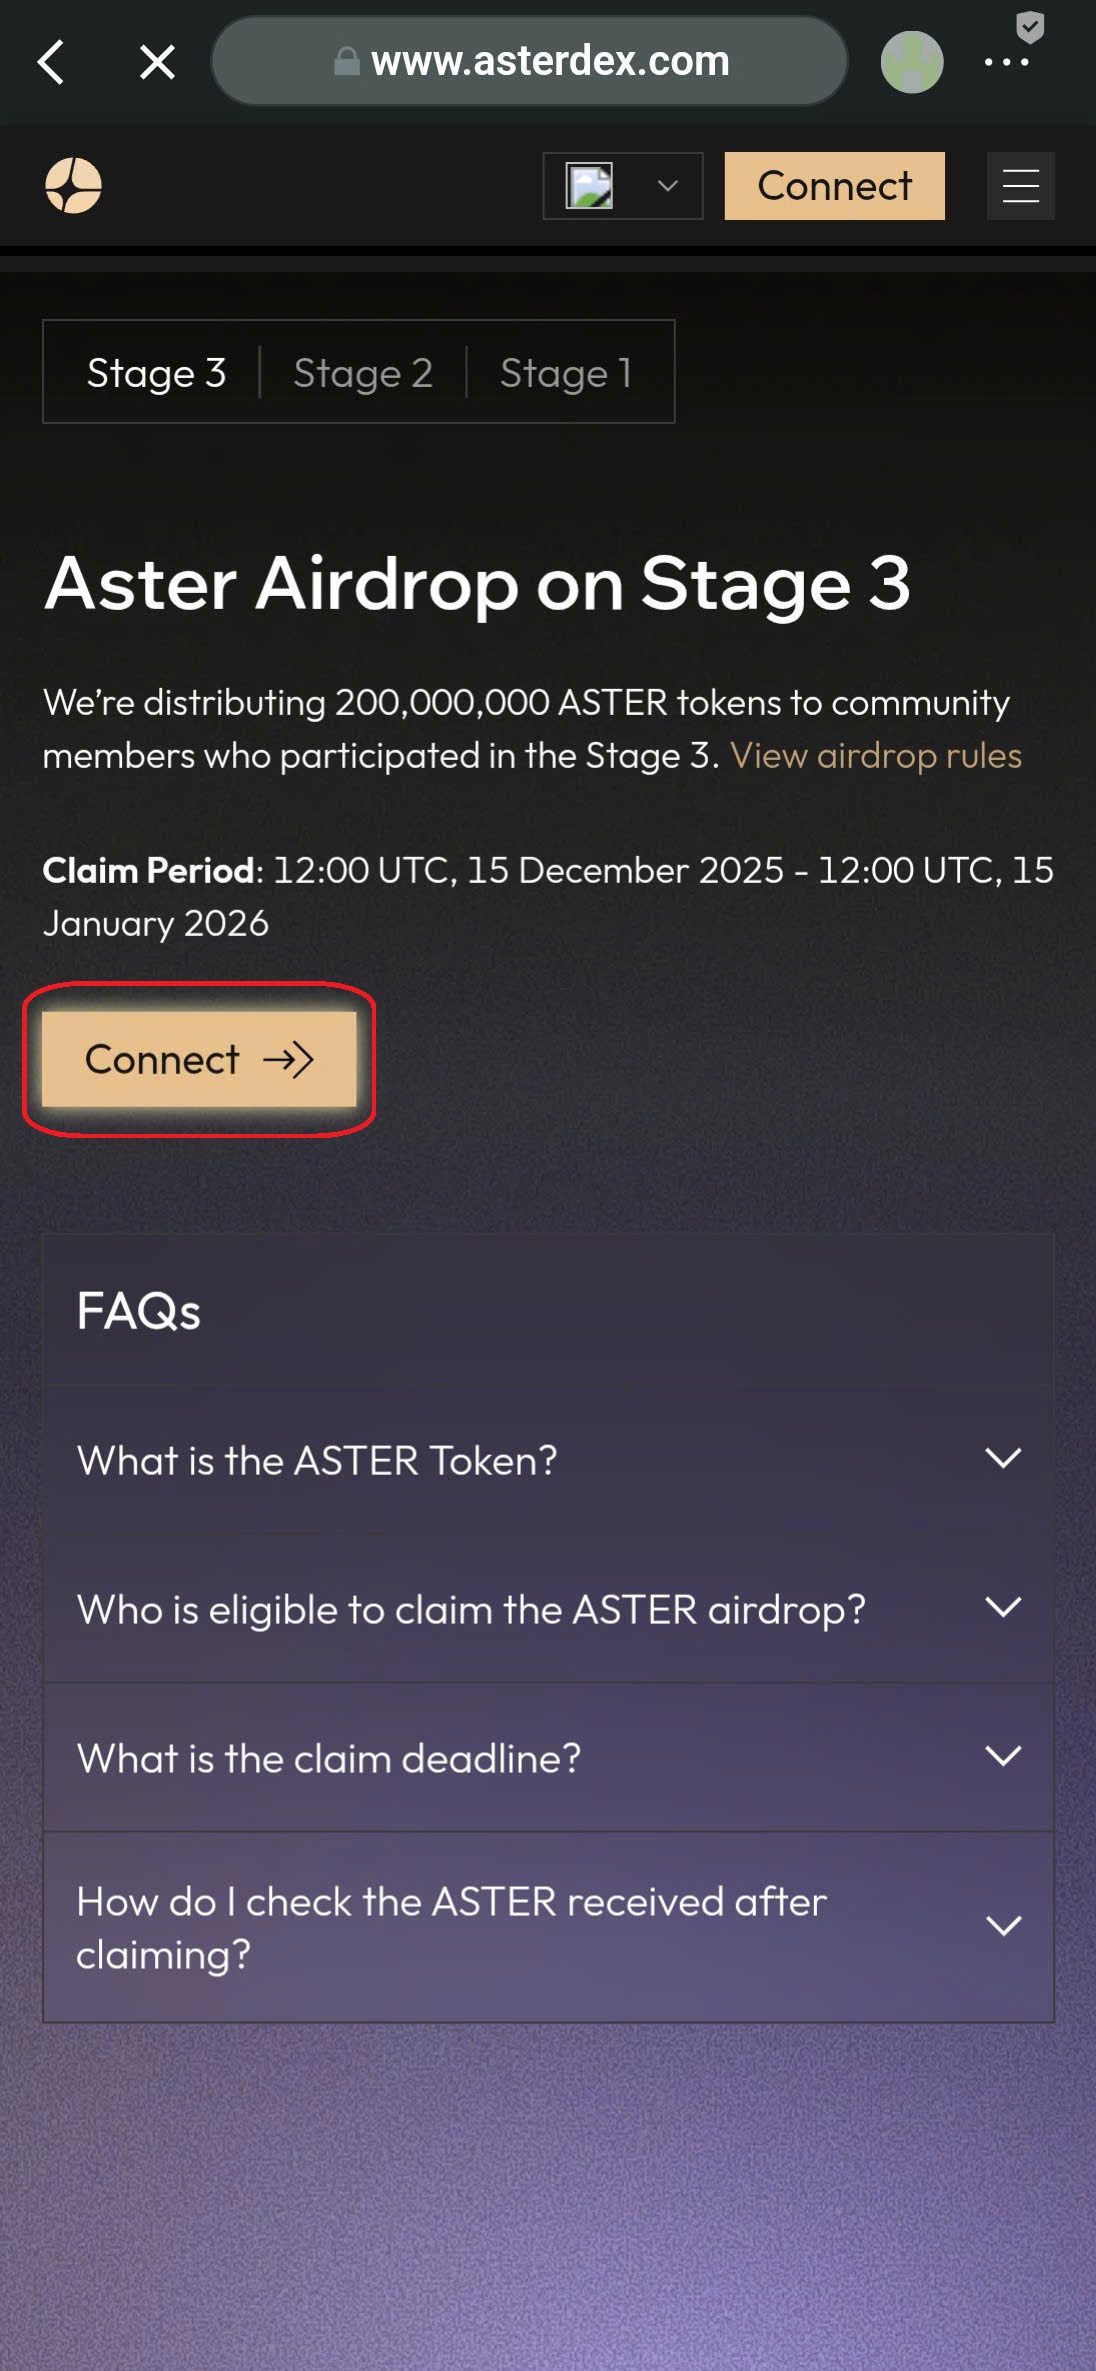Switch to the Stage 2 tab
The height and width of the screenshot is (2371, 1096).
(362, 372)
